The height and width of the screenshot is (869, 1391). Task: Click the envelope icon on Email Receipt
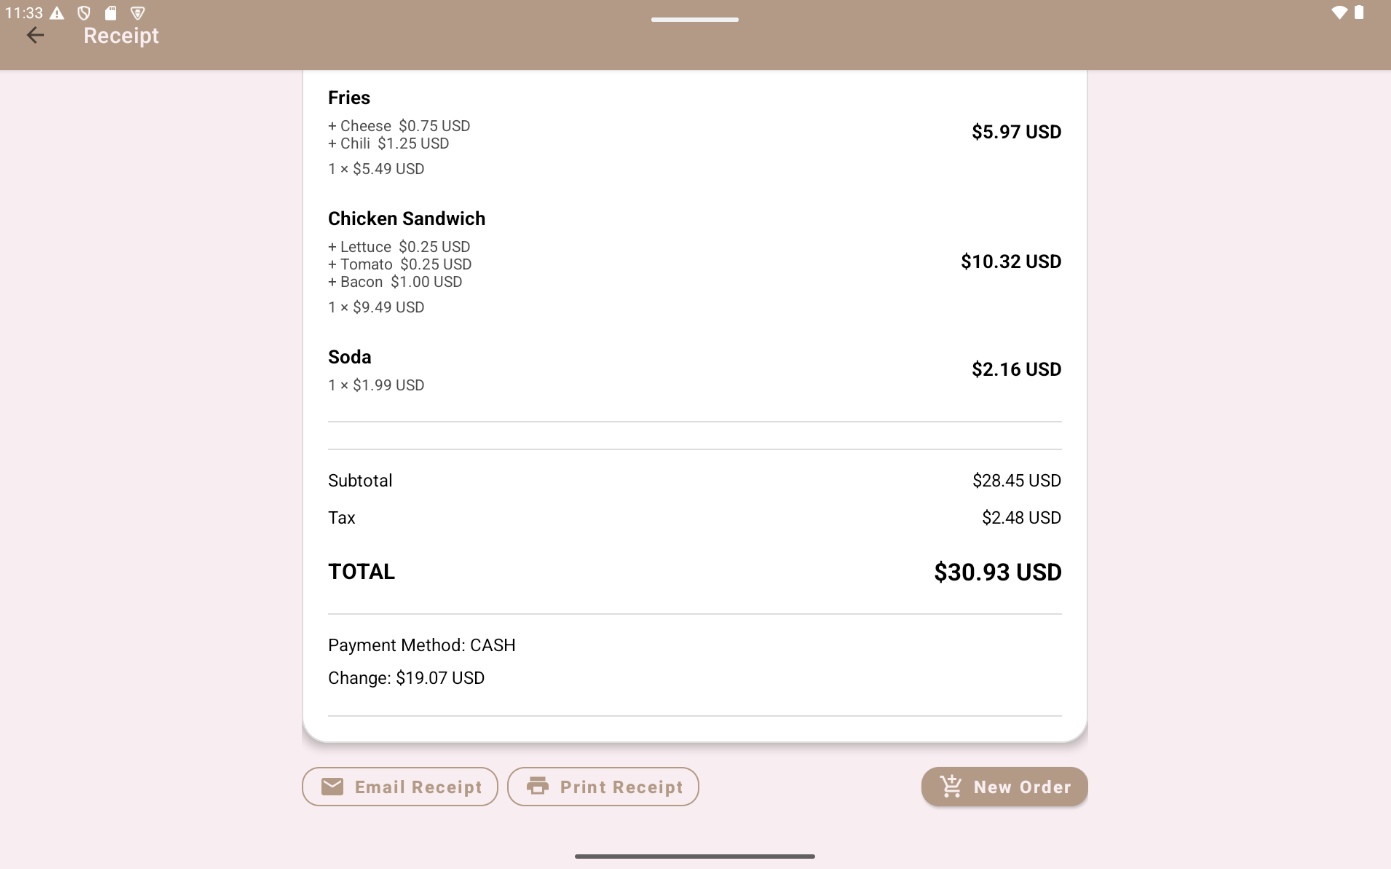(332, 786)
